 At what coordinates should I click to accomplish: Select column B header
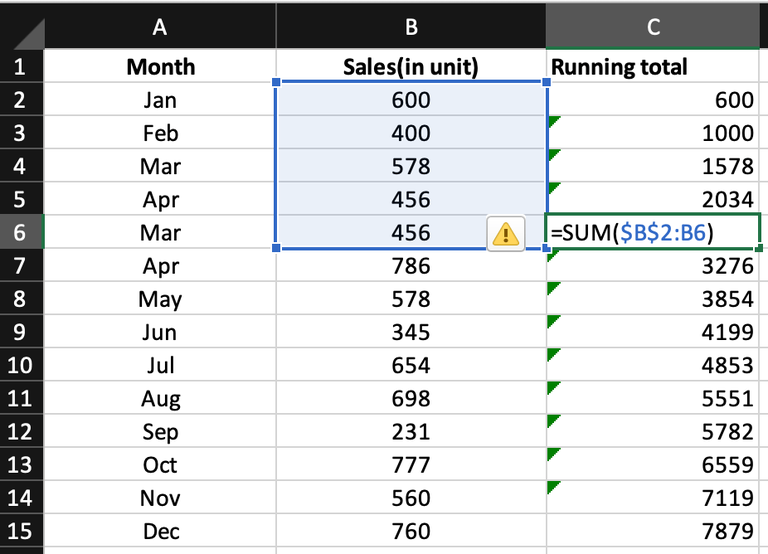[x=410, y=28]
